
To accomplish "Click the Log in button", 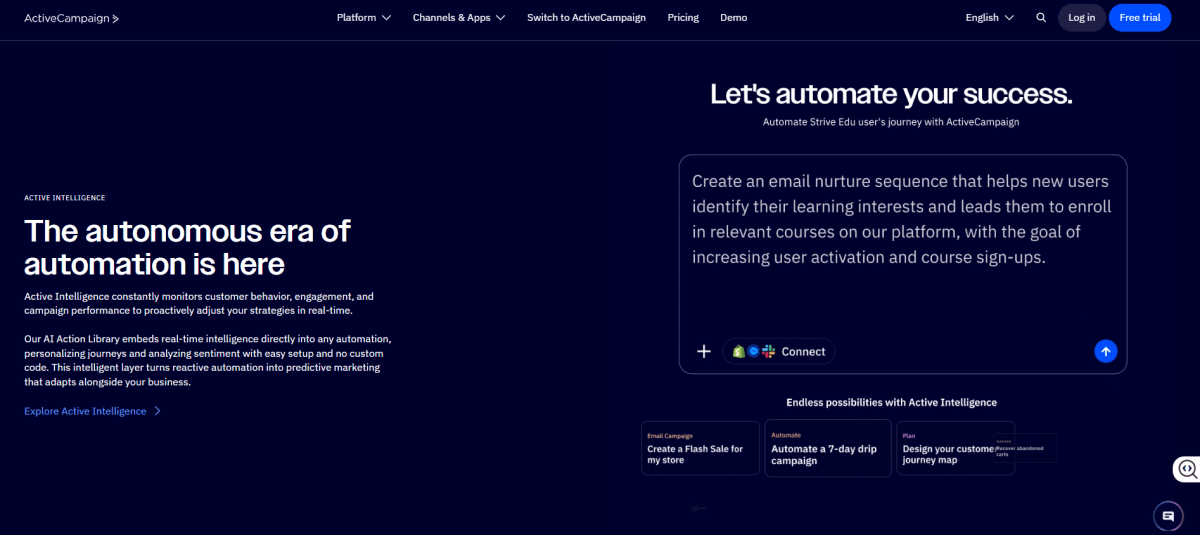I will coord(1082,18).
